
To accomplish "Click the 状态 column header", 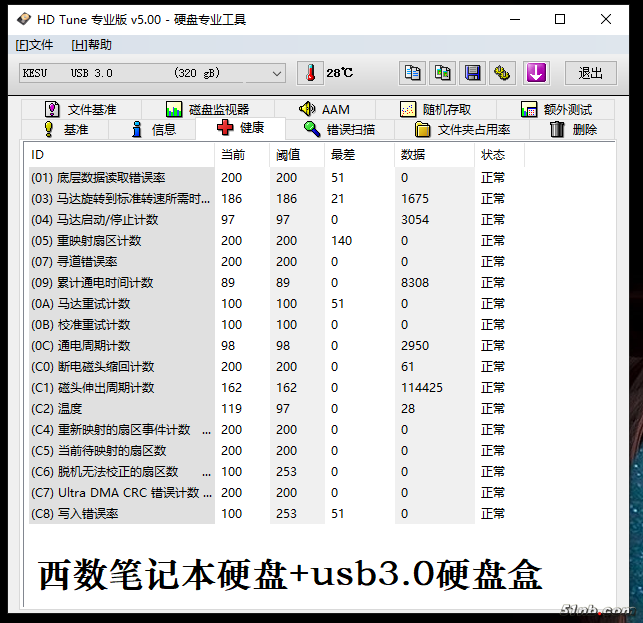I will coord(499,155).
